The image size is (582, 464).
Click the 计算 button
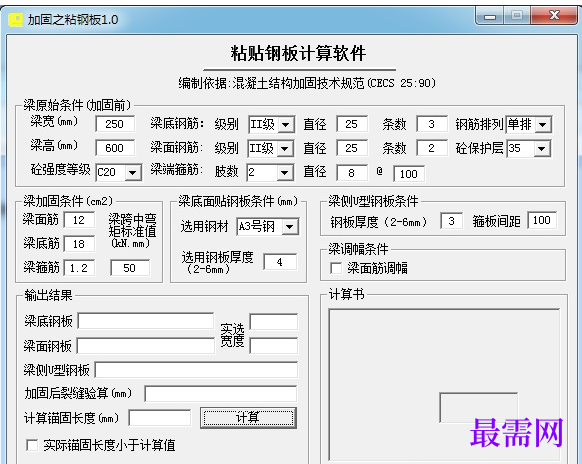[248, 418]
